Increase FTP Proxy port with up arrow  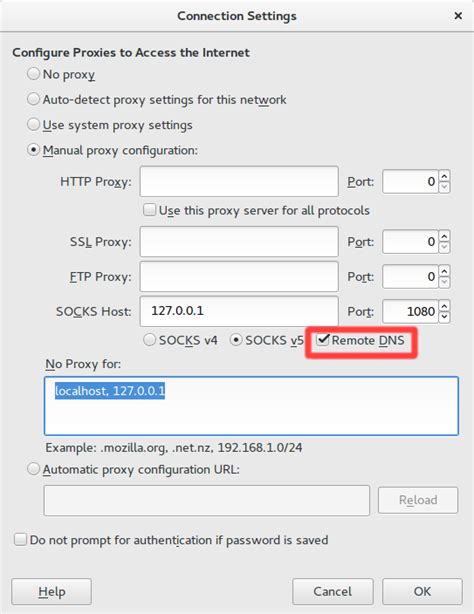point(444,271)
